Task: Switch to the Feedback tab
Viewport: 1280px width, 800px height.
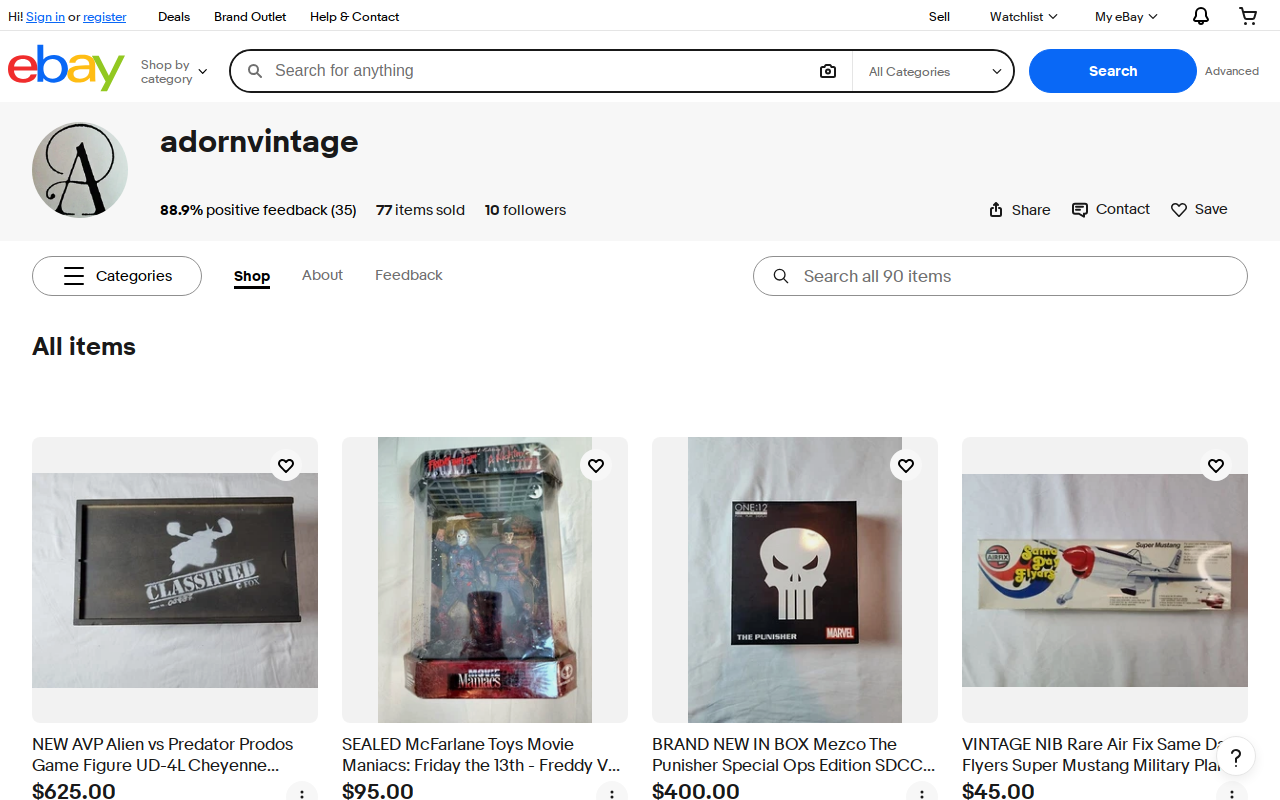Action: click(x=409, y=275)
